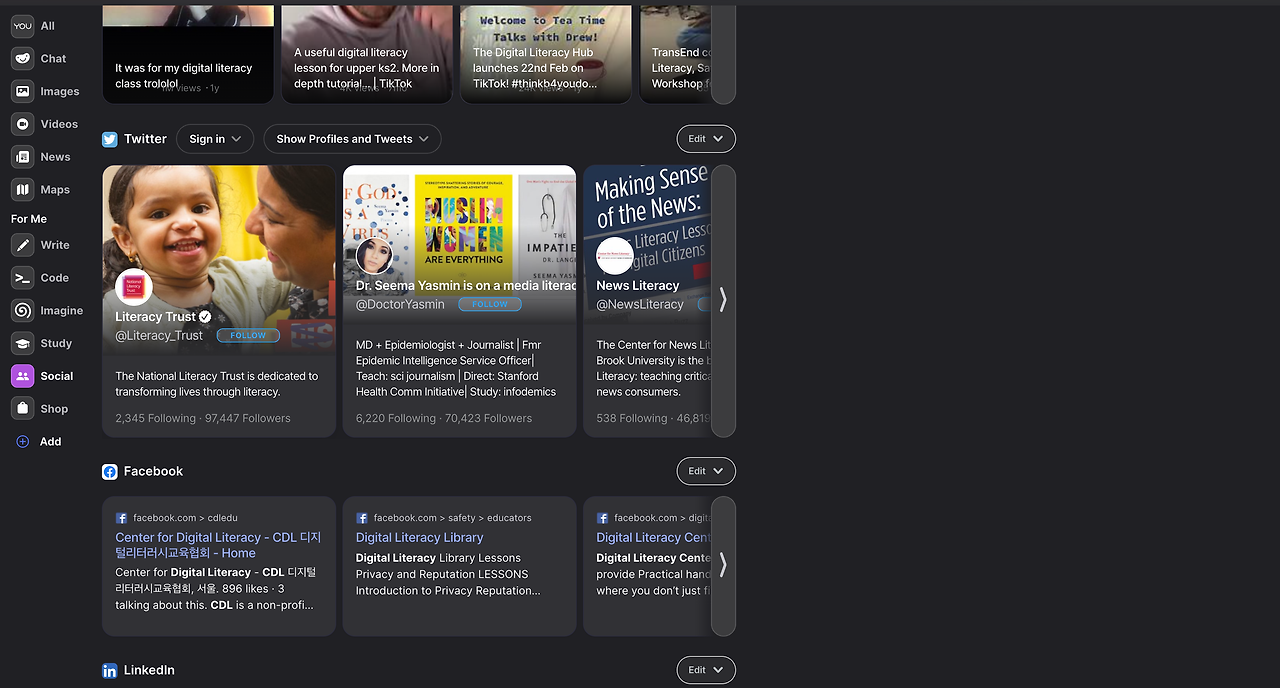This screenshot has height=688, width=1280.
Task: Click the Study graduation cap icon
Action: (x=22, y=343)
